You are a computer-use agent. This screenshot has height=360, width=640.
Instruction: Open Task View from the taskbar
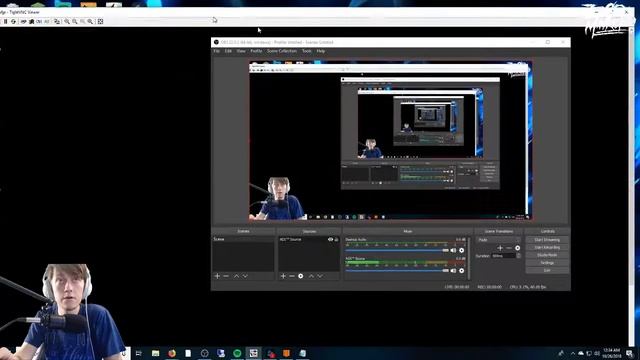pyautogui.click(x=138, y=353)
